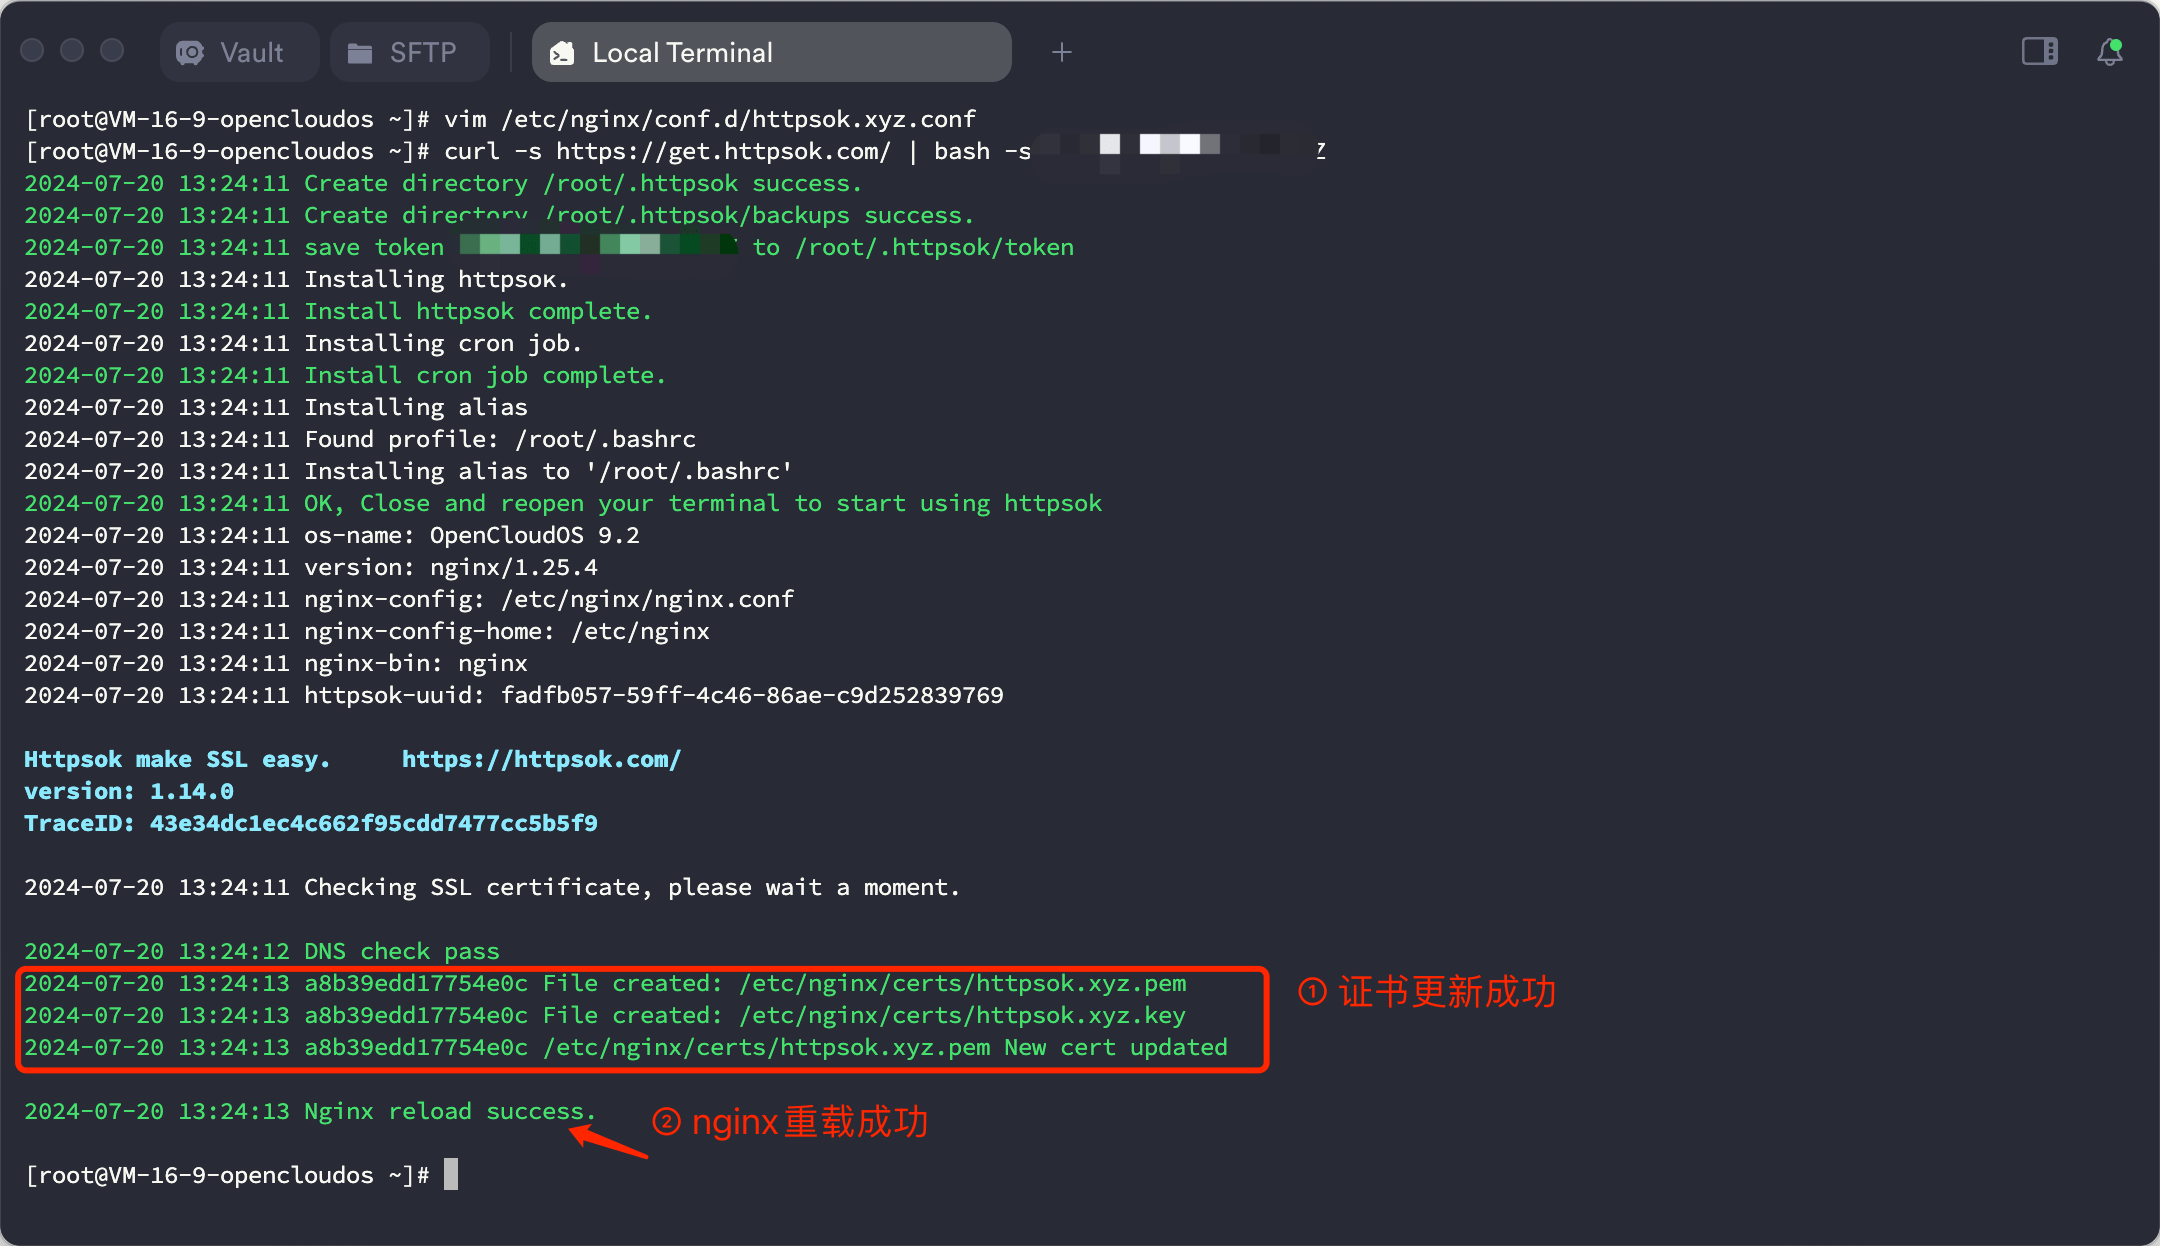
Task: Toggle the side panel layout icon
Action: (x=2039, y=51)
